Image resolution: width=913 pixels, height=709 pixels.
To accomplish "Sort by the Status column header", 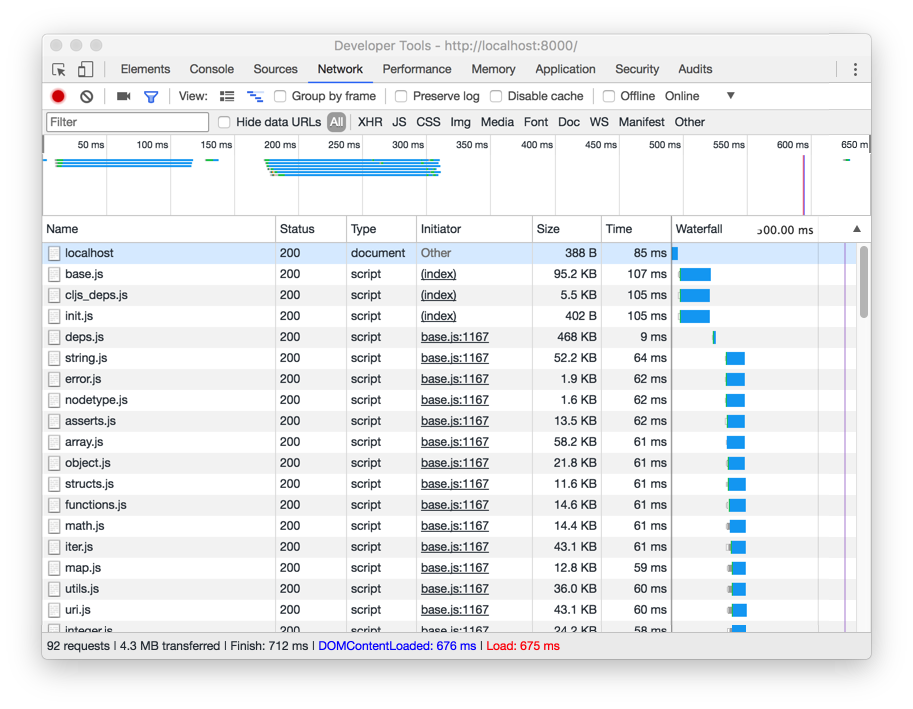I will [310, 229].
